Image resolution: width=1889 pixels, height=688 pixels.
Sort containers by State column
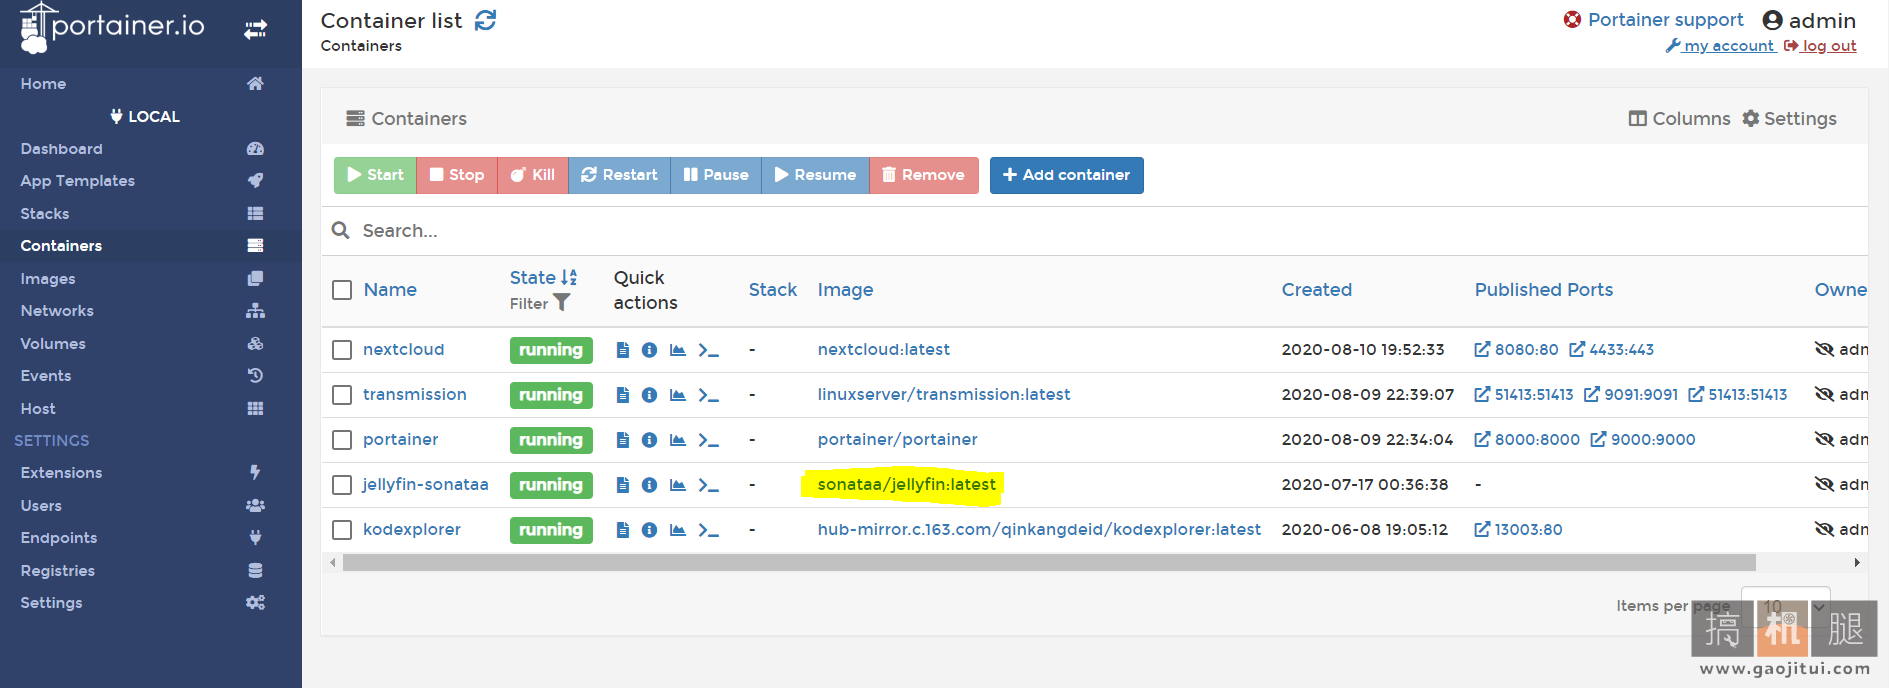click(x=543, y=277)
